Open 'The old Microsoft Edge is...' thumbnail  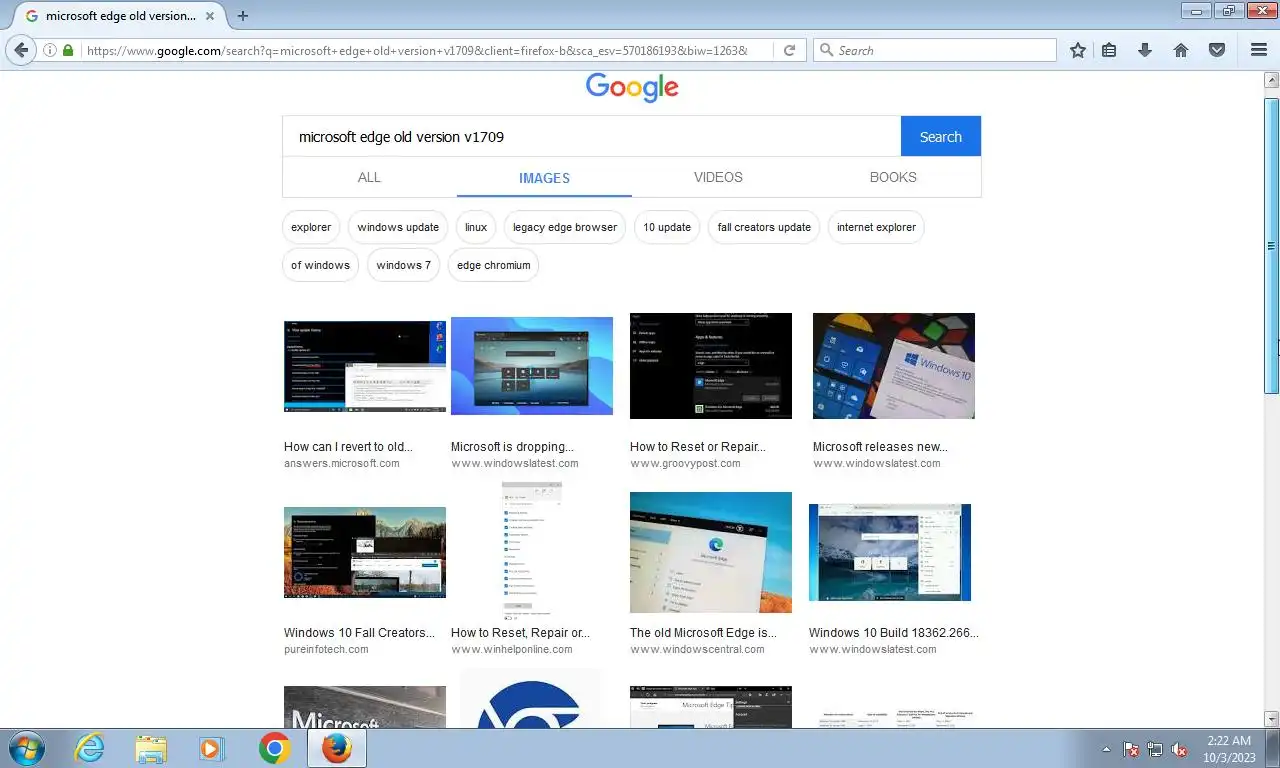[711, 552]
